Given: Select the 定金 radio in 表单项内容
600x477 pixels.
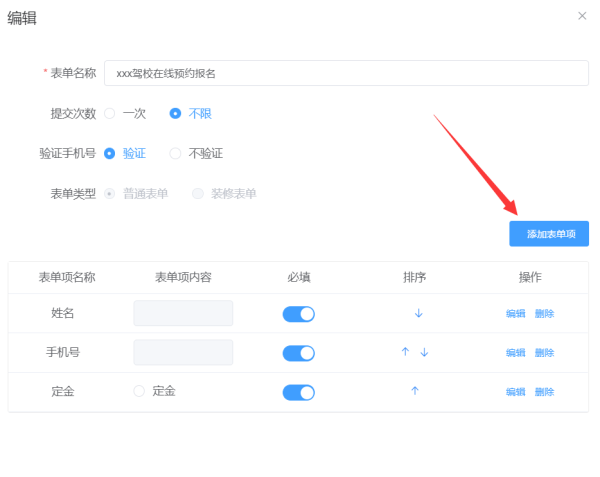Looking at the screenshot, I should click(140, 391).
